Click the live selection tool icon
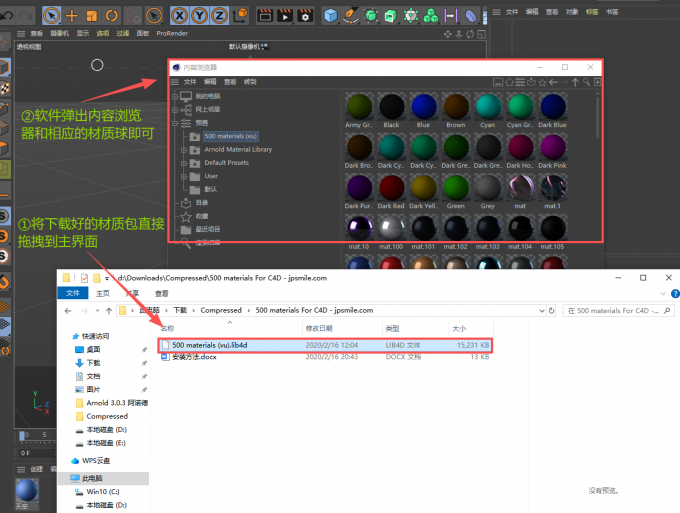 click(51, 15)
